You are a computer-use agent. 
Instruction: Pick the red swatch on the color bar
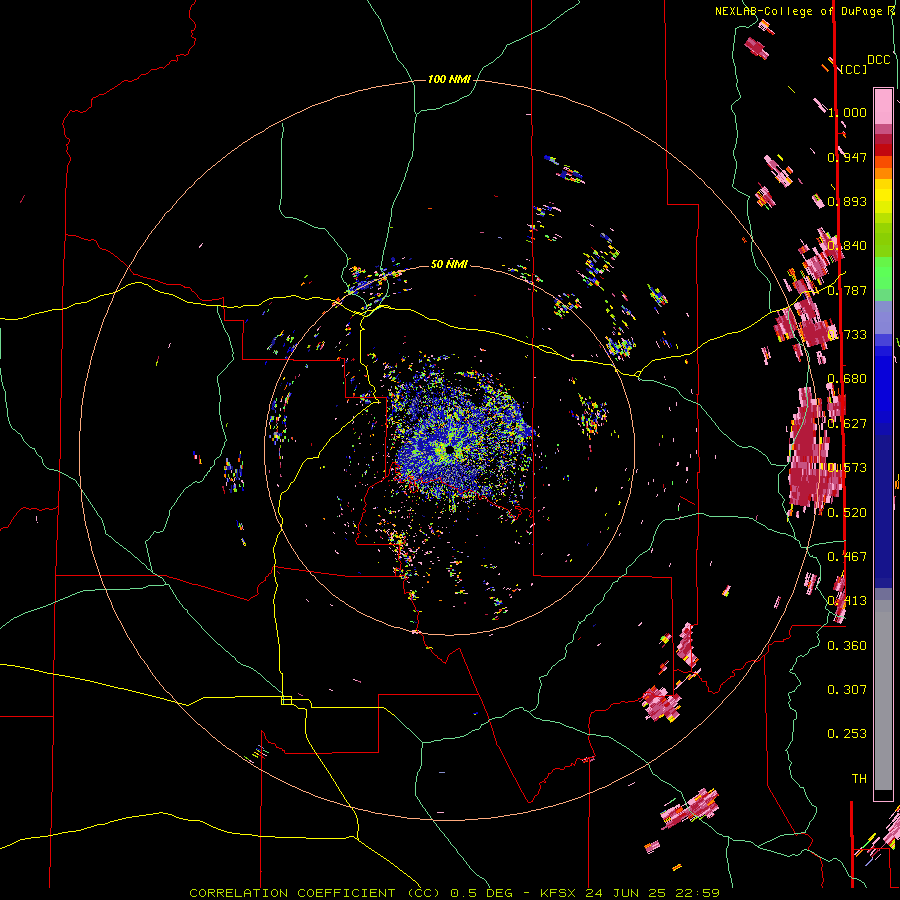tap(883, 150)
